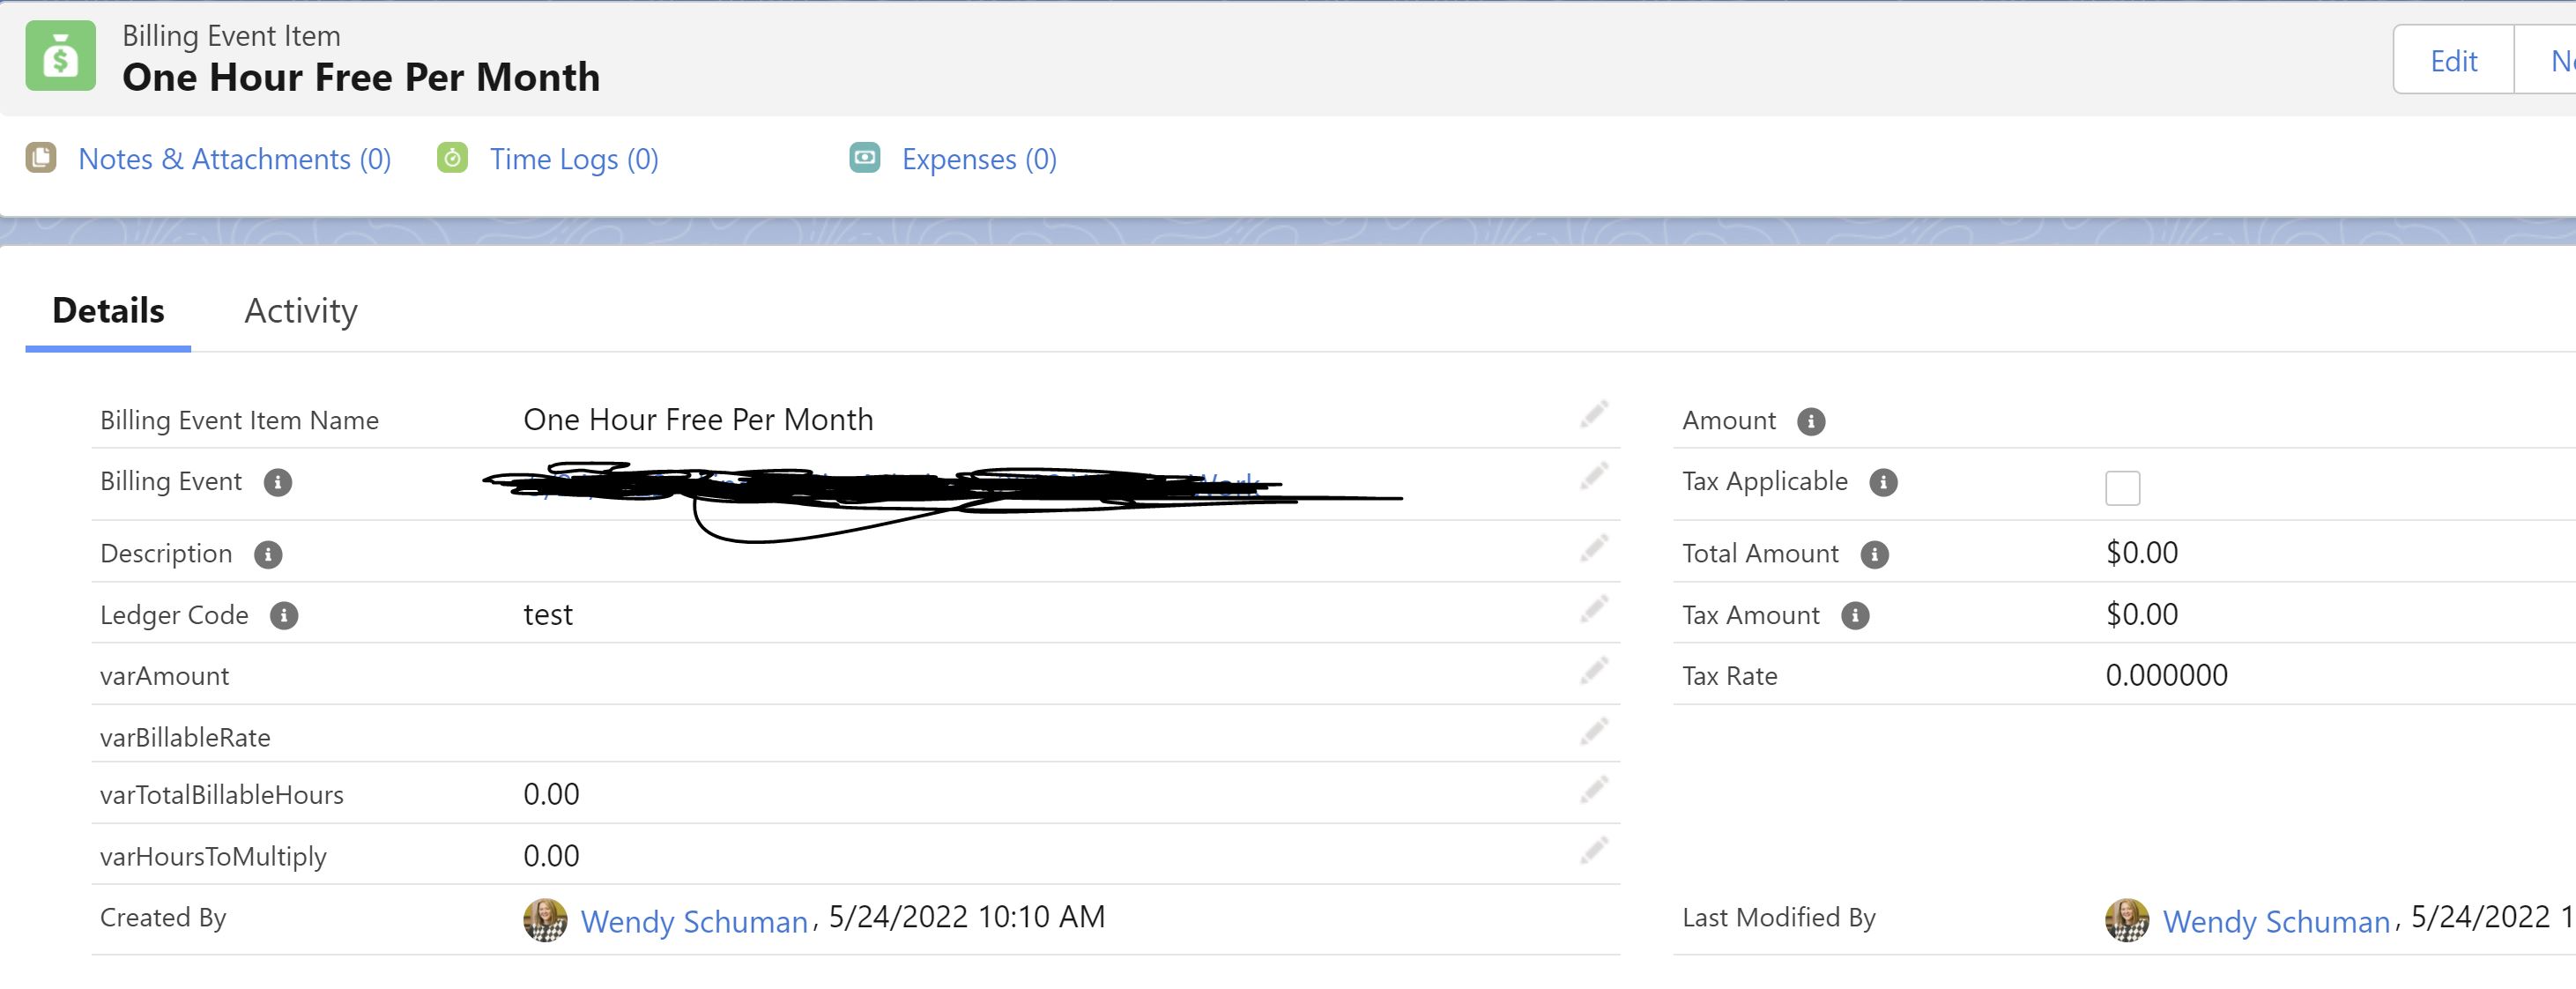Click info icon beside Tax Amount
The image size is (2576, 989).
1854,616
